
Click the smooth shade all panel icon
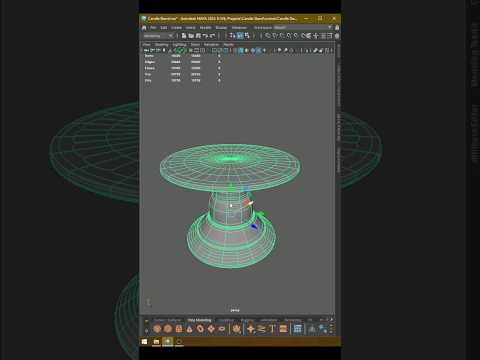(x=241, y=50)
